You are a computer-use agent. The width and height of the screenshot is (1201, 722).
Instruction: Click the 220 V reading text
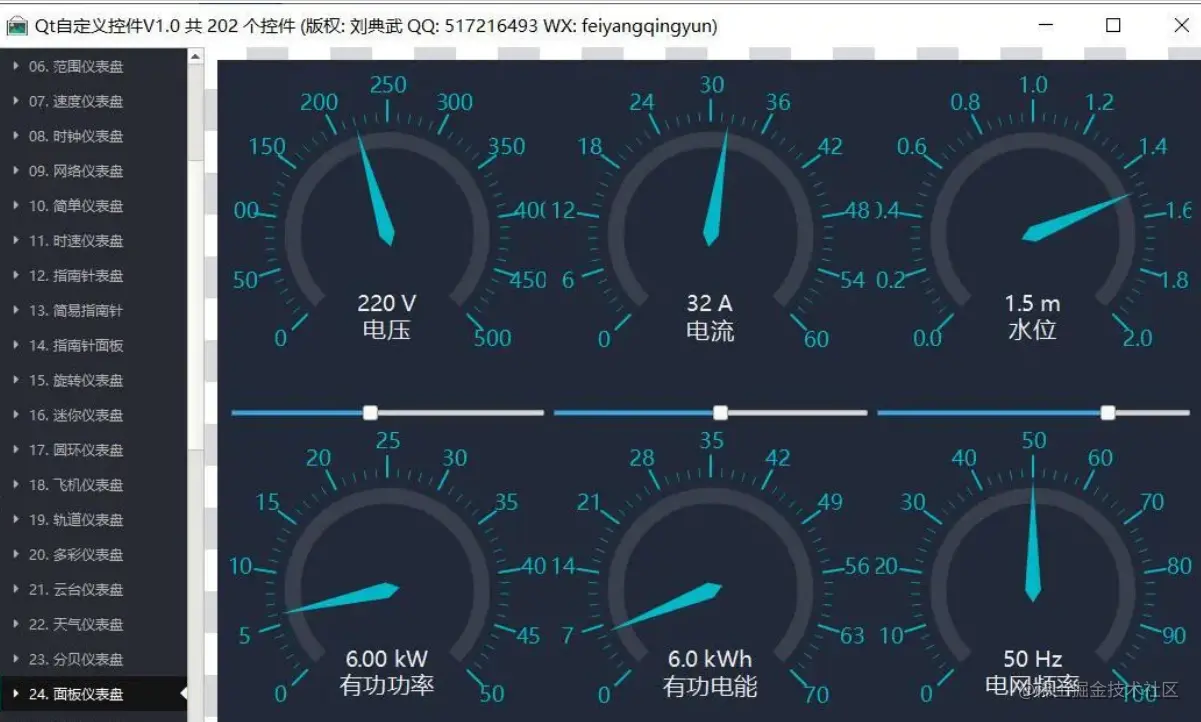click(387, 303)
